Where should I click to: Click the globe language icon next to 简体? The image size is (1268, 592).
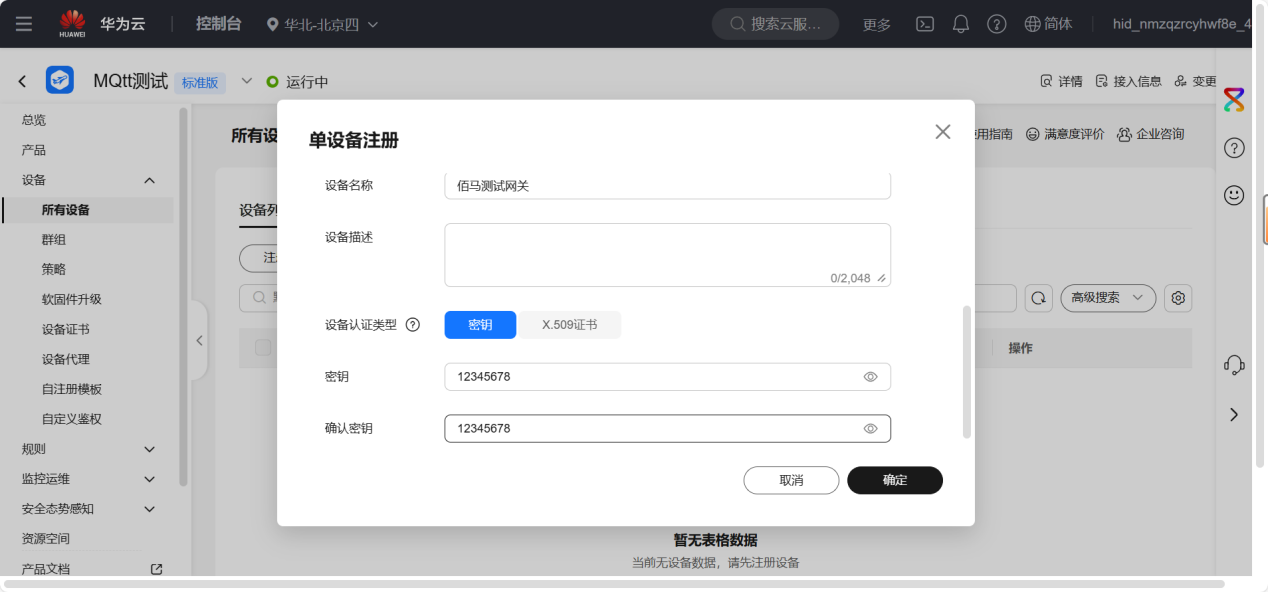tap(1030, 24)
